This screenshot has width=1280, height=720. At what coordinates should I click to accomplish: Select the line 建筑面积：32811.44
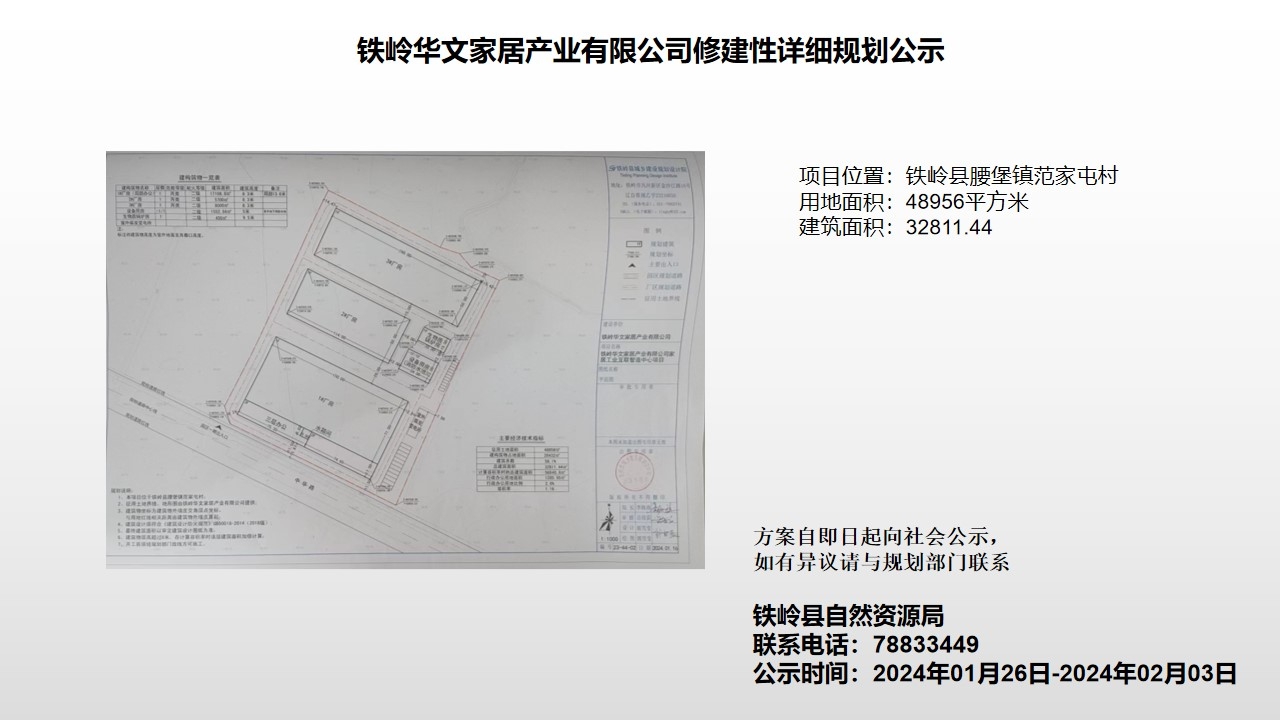pyautogui.click(x=895, y=228)
